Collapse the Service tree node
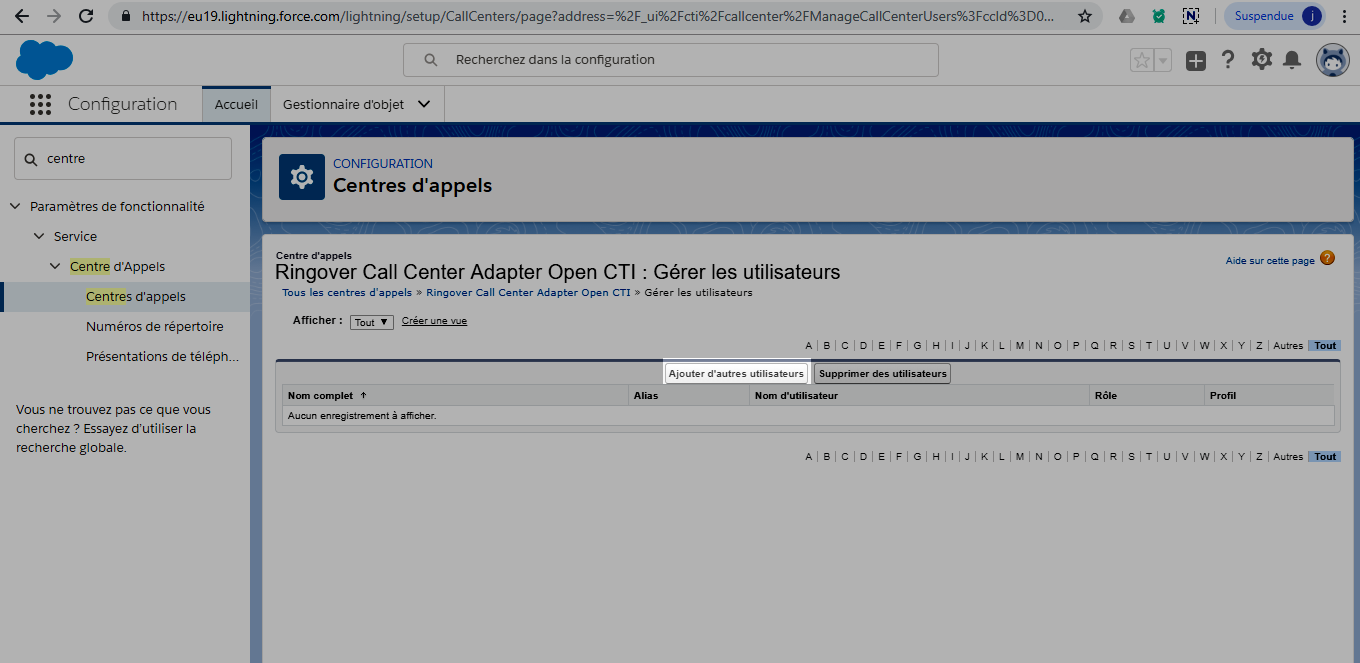Image resolution: width=1360 pixels, height=663 pixels. click(39, 236)
